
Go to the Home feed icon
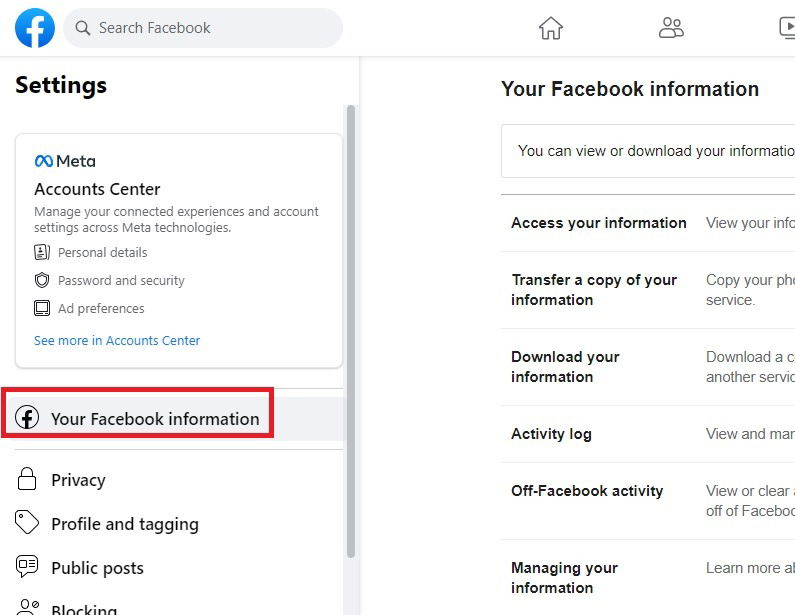point(551,28)
